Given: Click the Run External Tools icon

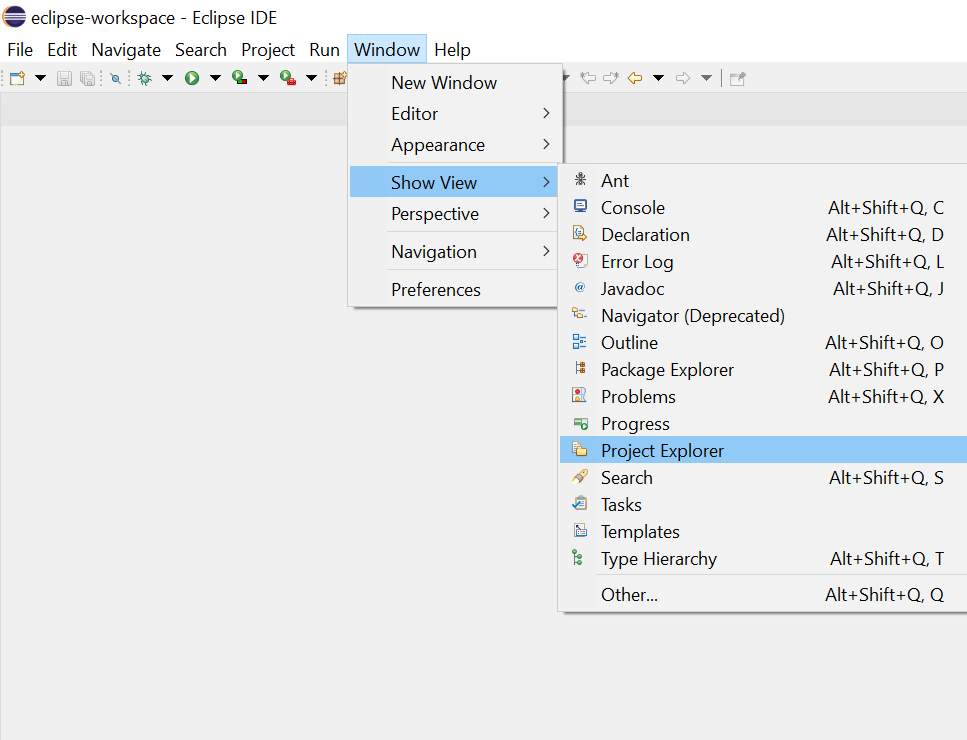Looking at the screenshot, I should coord(288,78).
